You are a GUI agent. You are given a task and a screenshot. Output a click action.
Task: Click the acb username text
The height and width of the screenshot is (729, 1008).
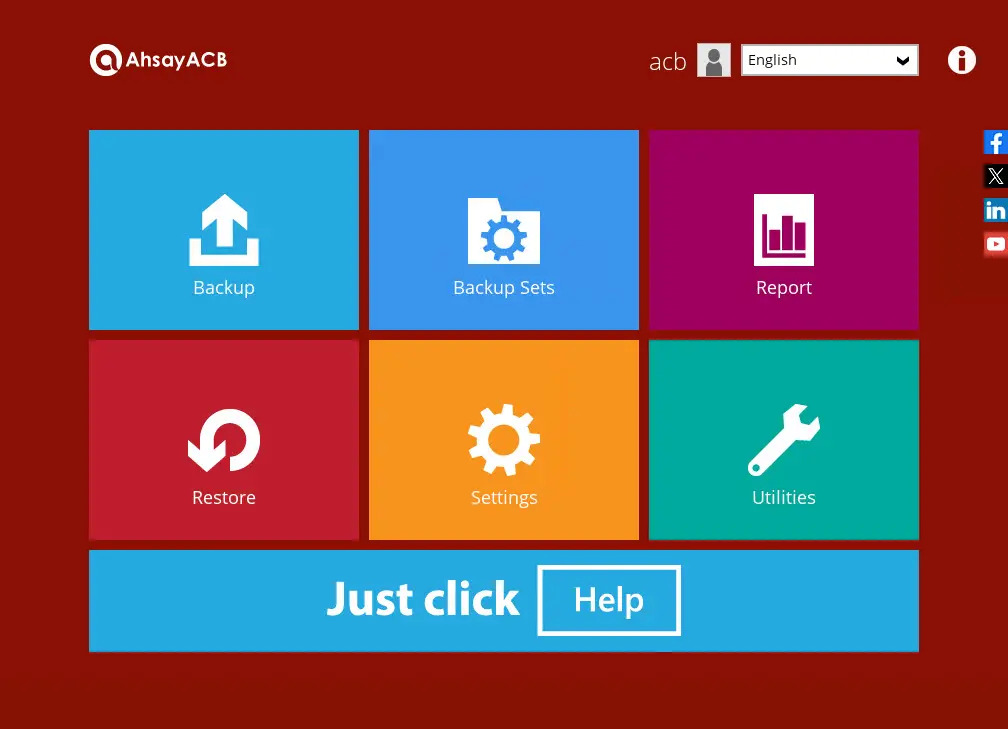(x=667, y=62)
